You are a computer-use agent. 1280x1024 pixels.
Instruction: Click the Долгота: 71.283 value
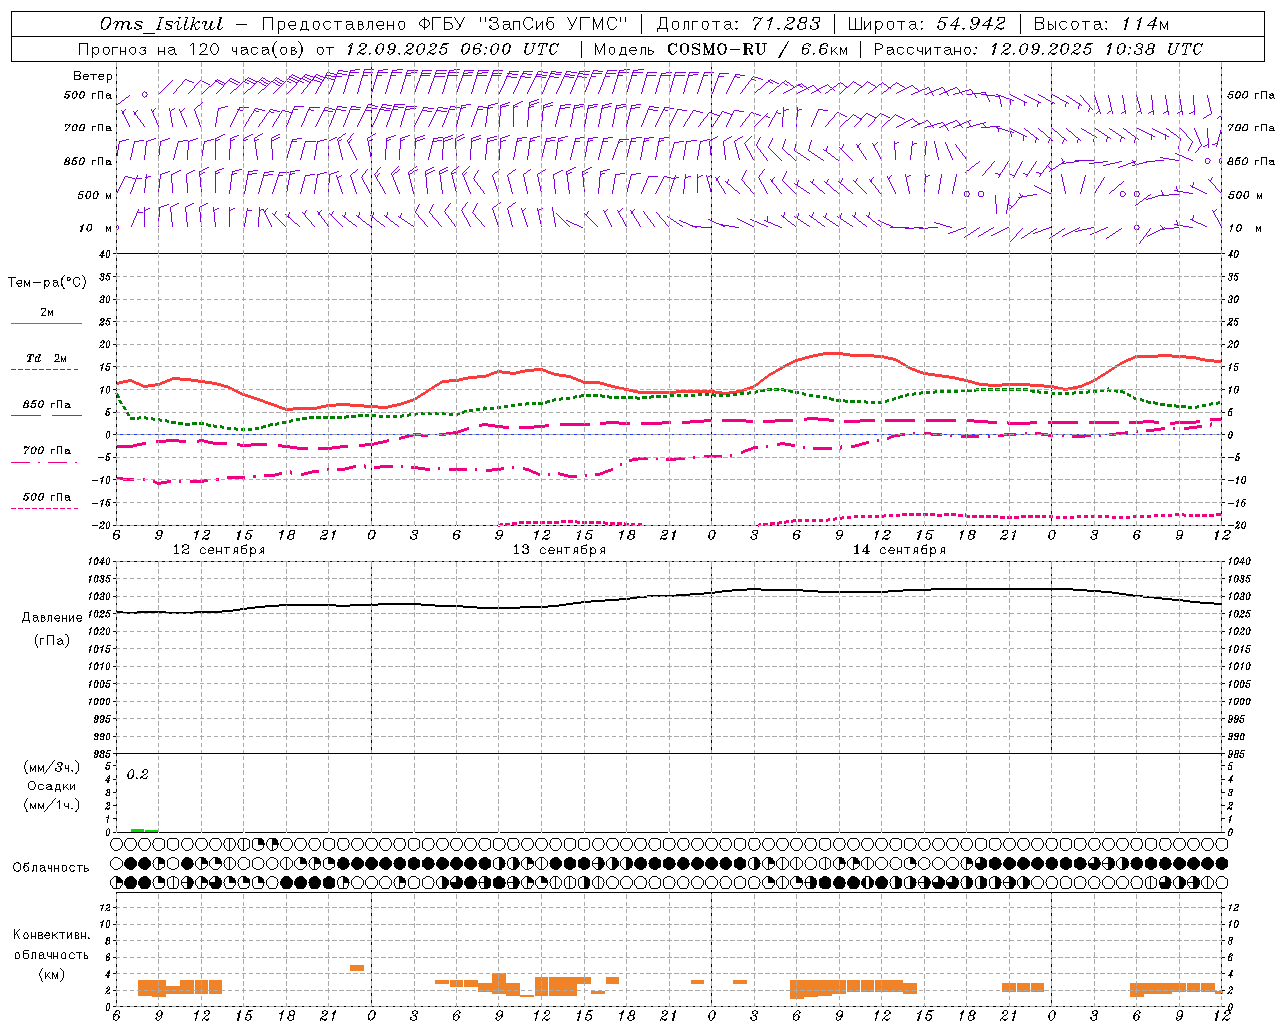click(738, 24)
